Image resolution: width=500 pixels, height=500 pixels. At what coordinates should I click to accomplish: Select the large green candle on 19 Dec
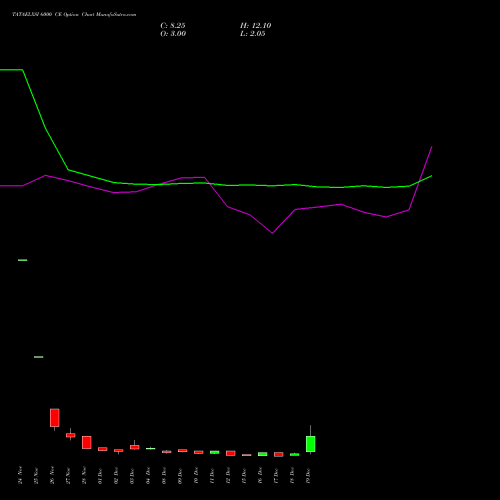coord(311,444)
